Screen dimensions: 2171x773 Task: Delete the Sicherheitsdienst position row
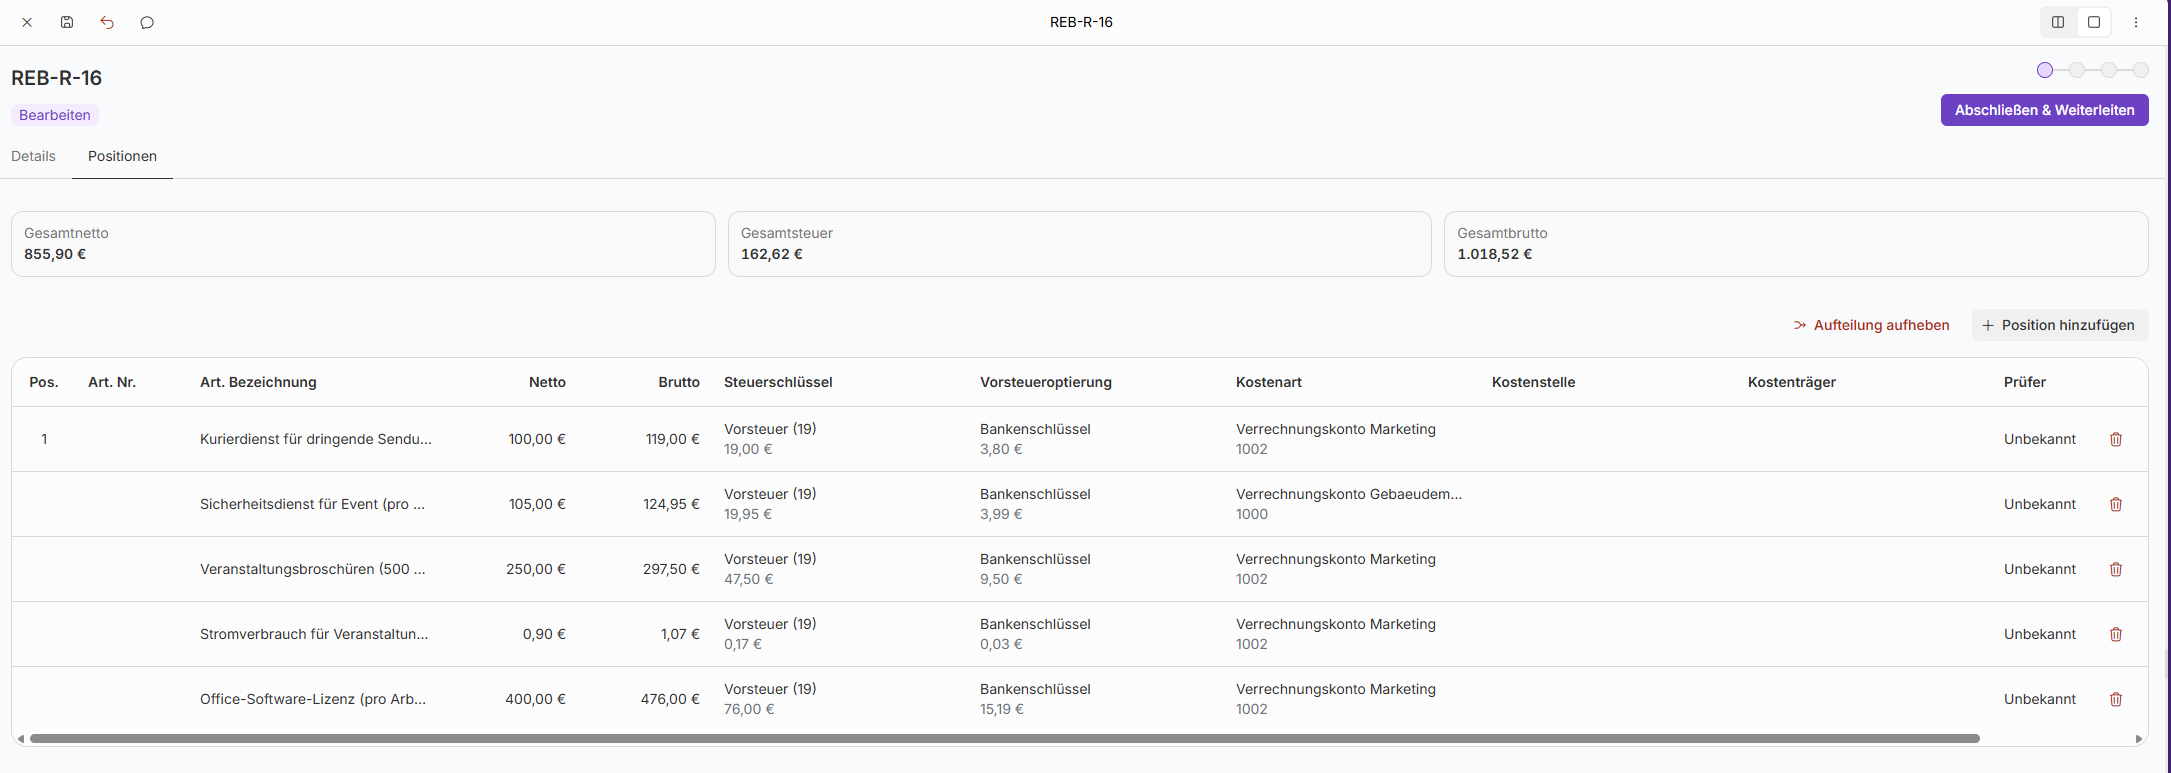click(x=2116, y=504)
